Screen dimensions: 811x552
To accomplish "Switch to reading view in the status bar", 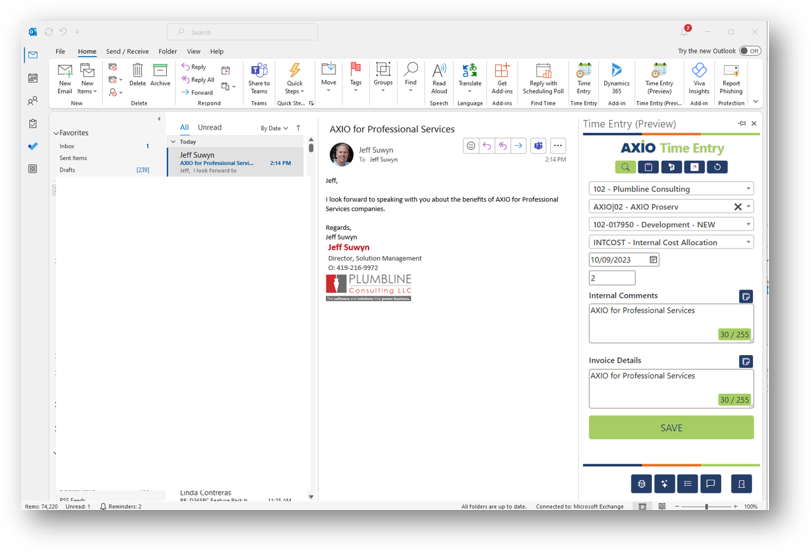I will [662, 506].
